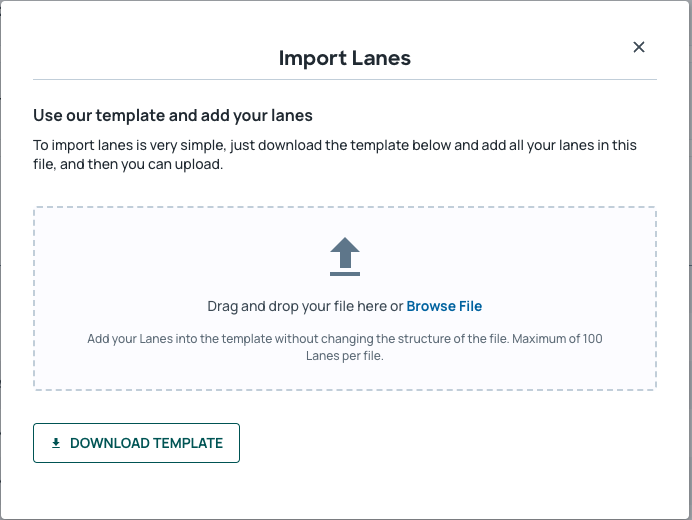
Task: Click the 'To import lanes is very simple' paragraph
Action: pos(335,154)
